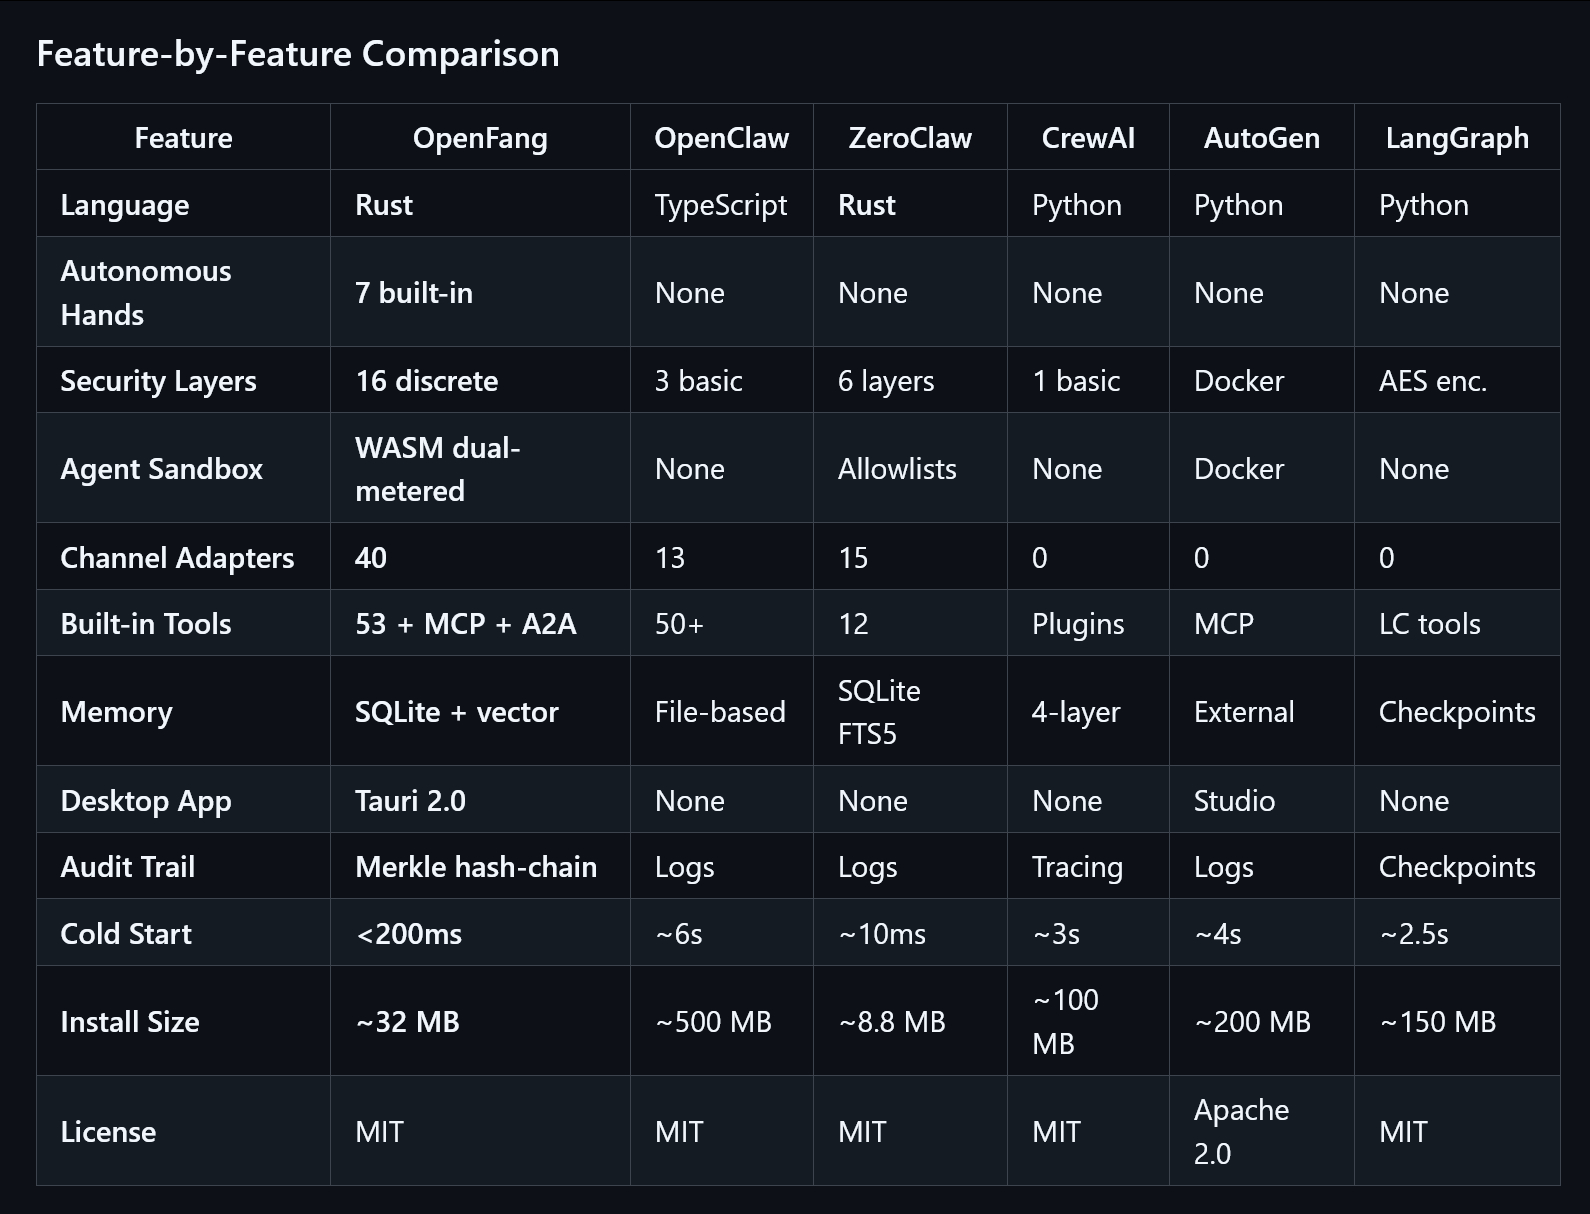Image resolution: width=1590 pixels, height=1214 pixels.
Task: Click the 'WASM dual-metered' cell
Action: [x=438, y=469]
